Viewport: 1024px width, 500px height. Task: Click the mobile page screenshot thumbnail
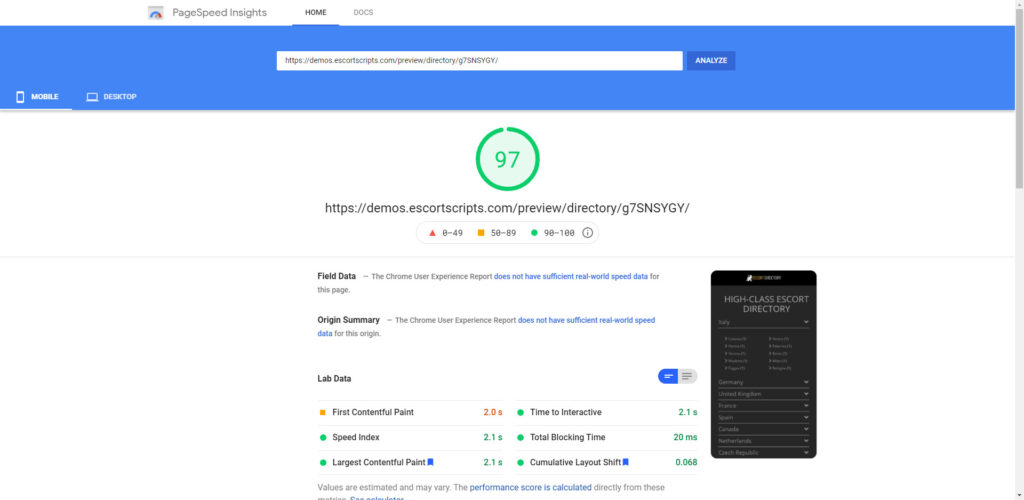763,364
